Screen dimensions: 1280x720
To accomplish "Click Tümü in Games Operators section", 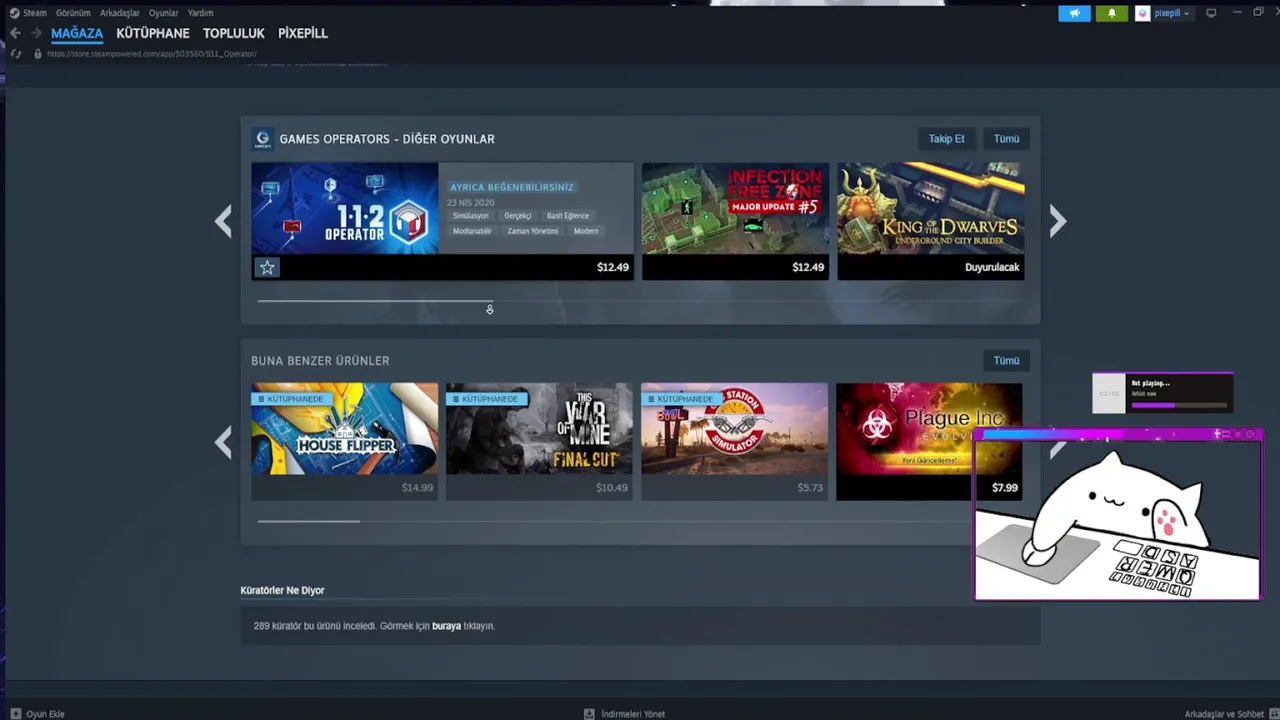I will [x=1006, y=139].
